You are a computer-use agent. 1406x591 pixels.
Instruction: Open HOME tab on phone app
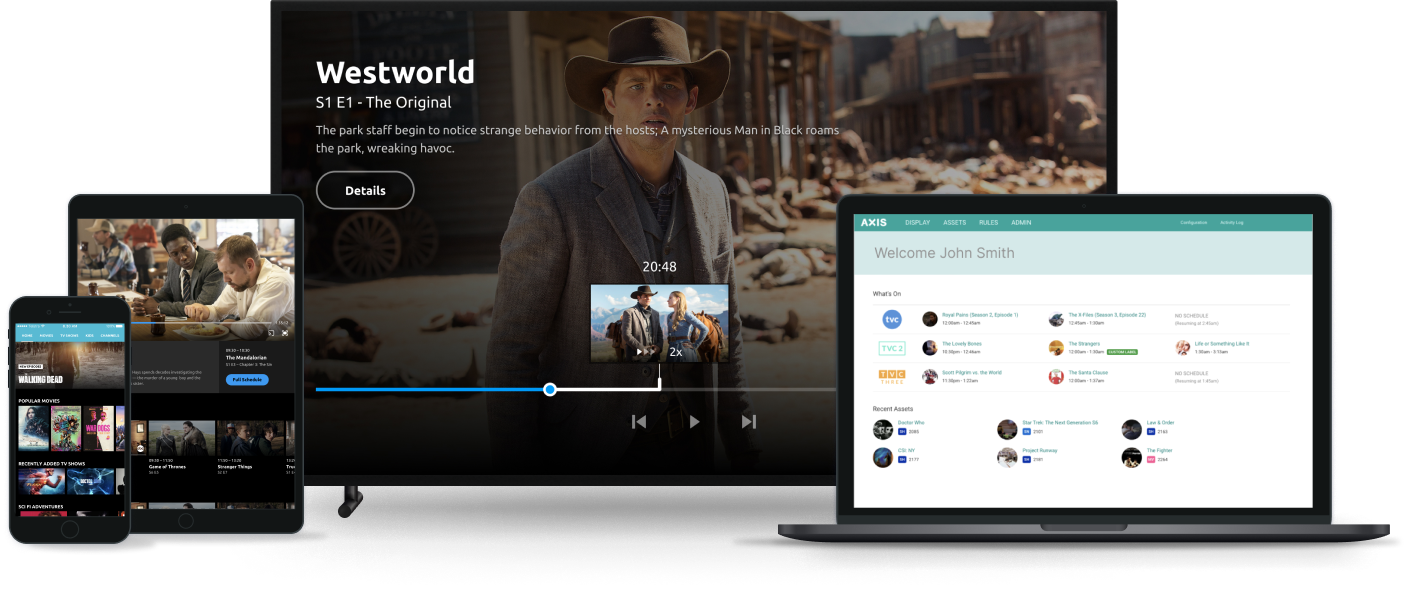[27, 336]
